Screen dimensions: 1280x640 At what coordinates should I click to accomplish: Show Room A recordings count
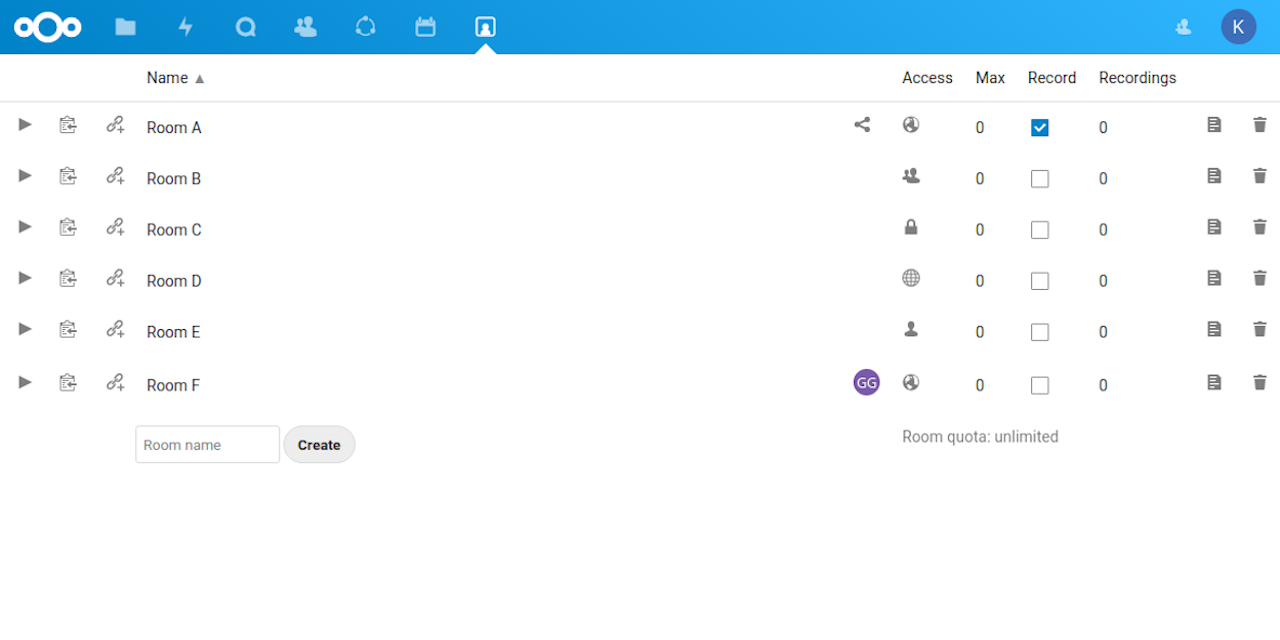click(1103, 128)
